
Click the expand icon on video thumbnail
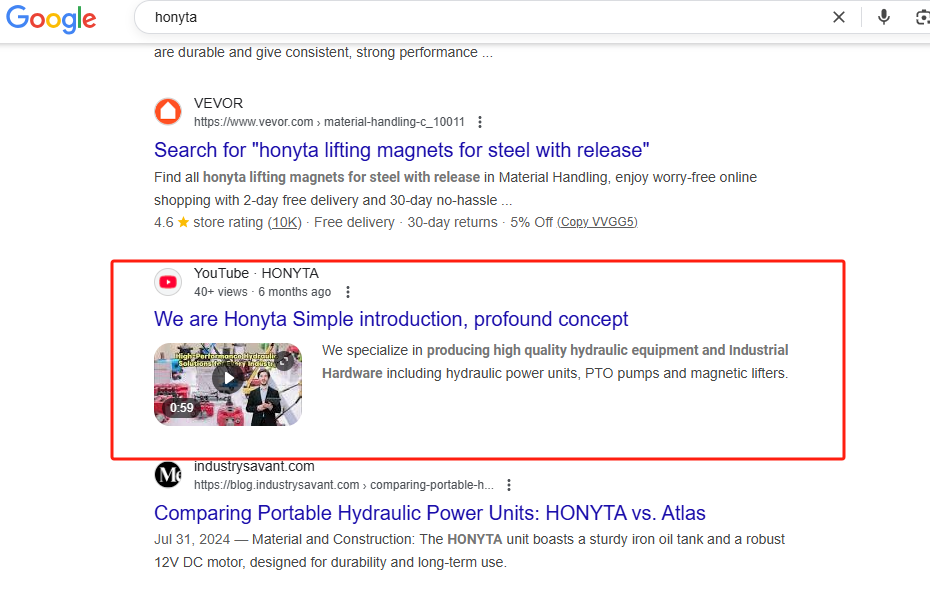point(285,360)
